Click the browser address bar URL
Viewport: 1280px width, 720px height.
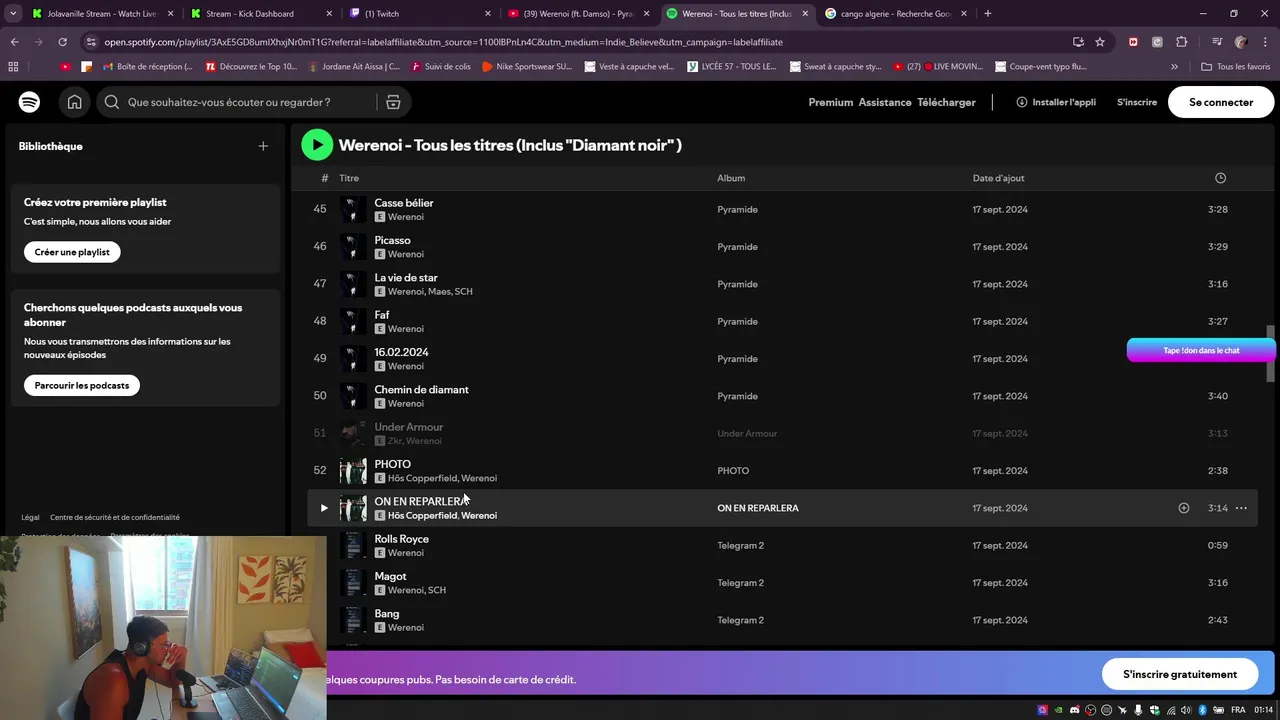443,42
